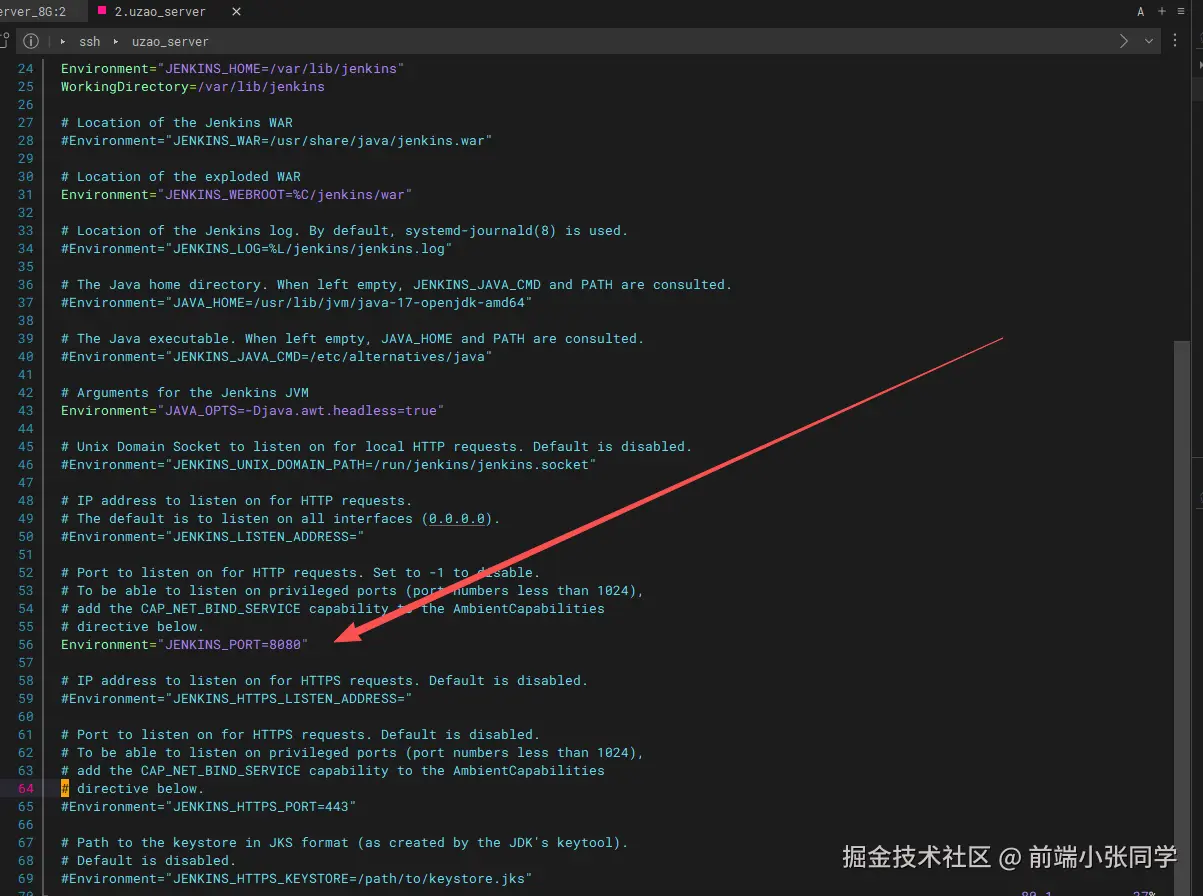
Task: Click the ssh breadcrumb segment
Action: [90, 42]
